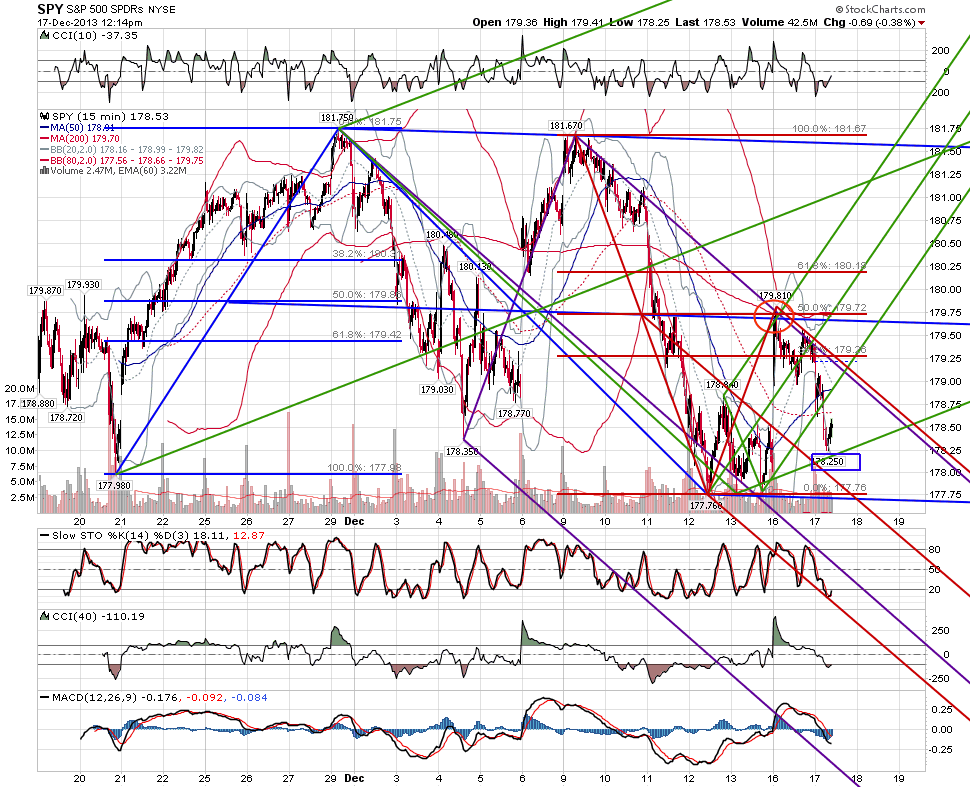Click the '181.670' peak price label
970x792 pixels.
[566, 126]
